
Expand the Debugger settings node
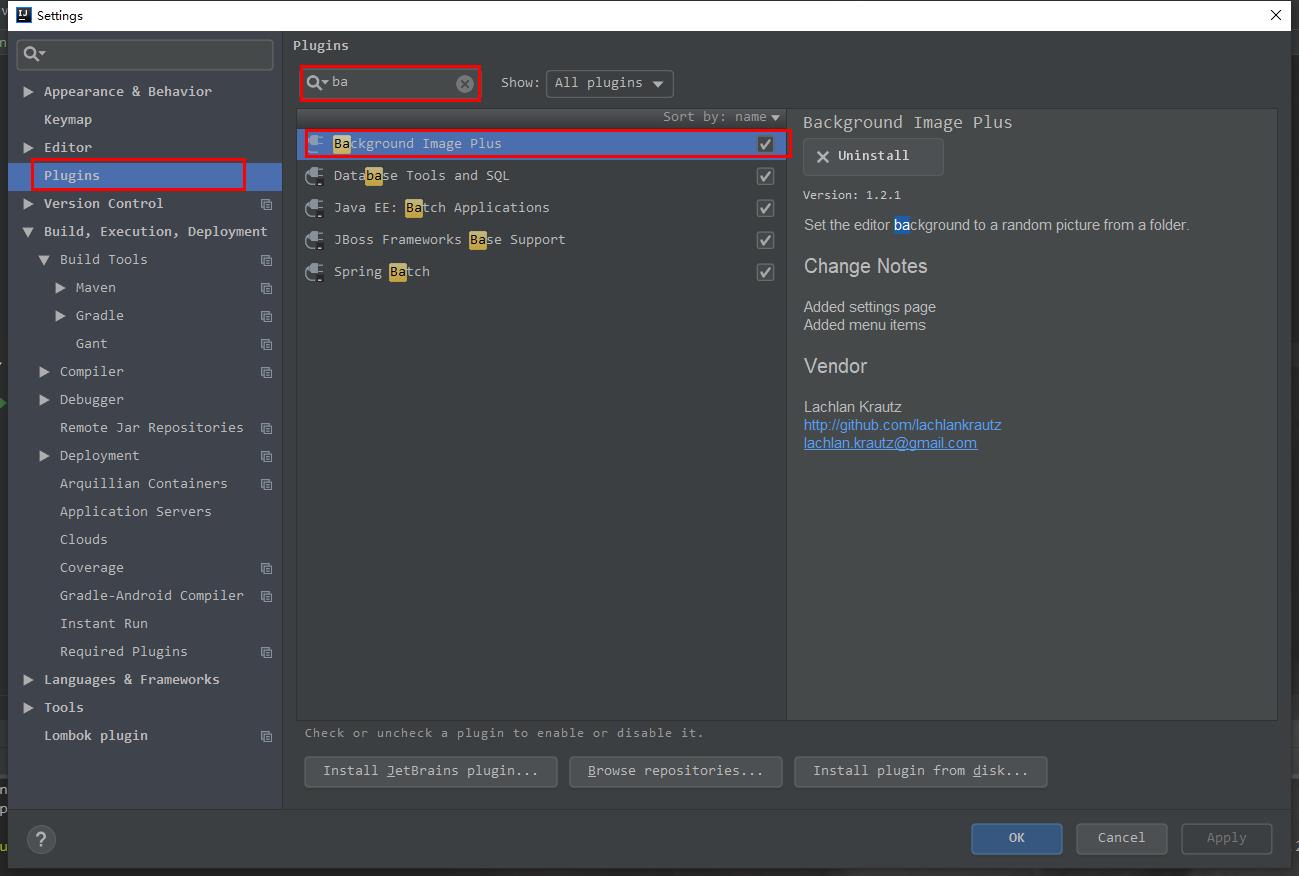pyautogui.click(x=44, y=399)
